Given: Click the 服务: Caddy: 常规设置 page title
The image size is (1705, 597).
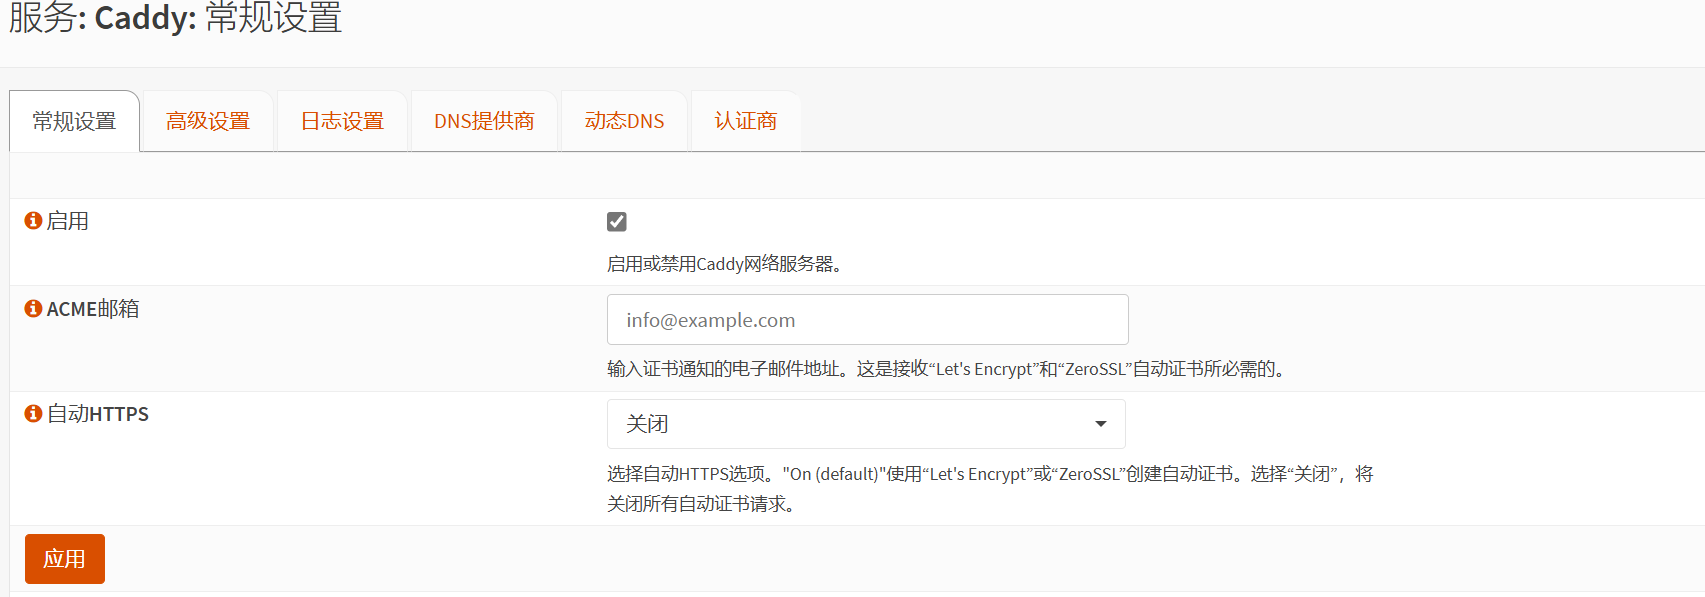Looking at the screenshot, I should [x=176, y=17].
